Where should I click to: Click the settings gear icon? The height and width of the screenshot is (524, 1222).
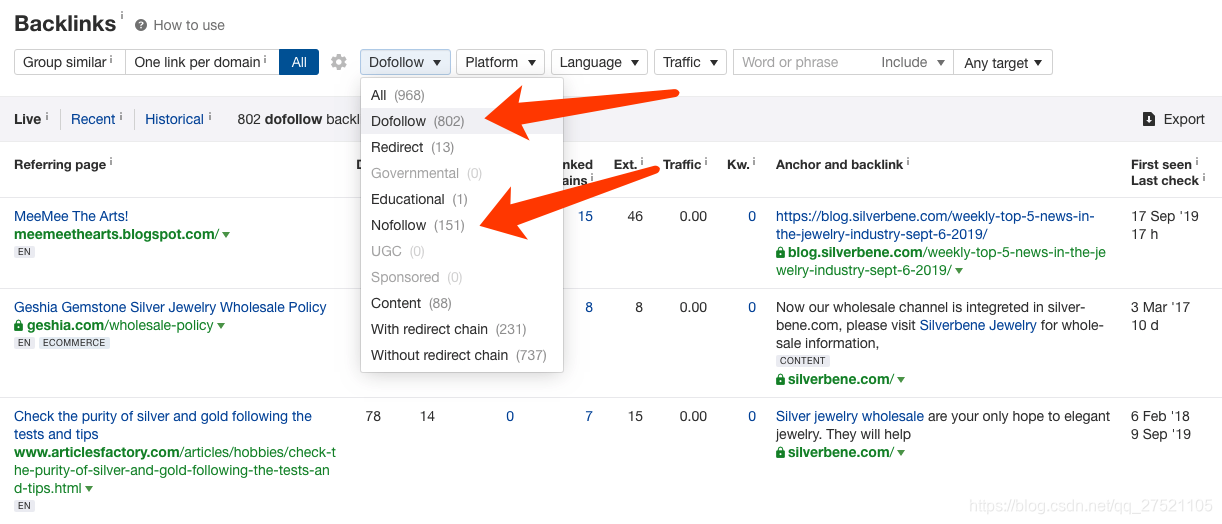[x=339, y=62]
